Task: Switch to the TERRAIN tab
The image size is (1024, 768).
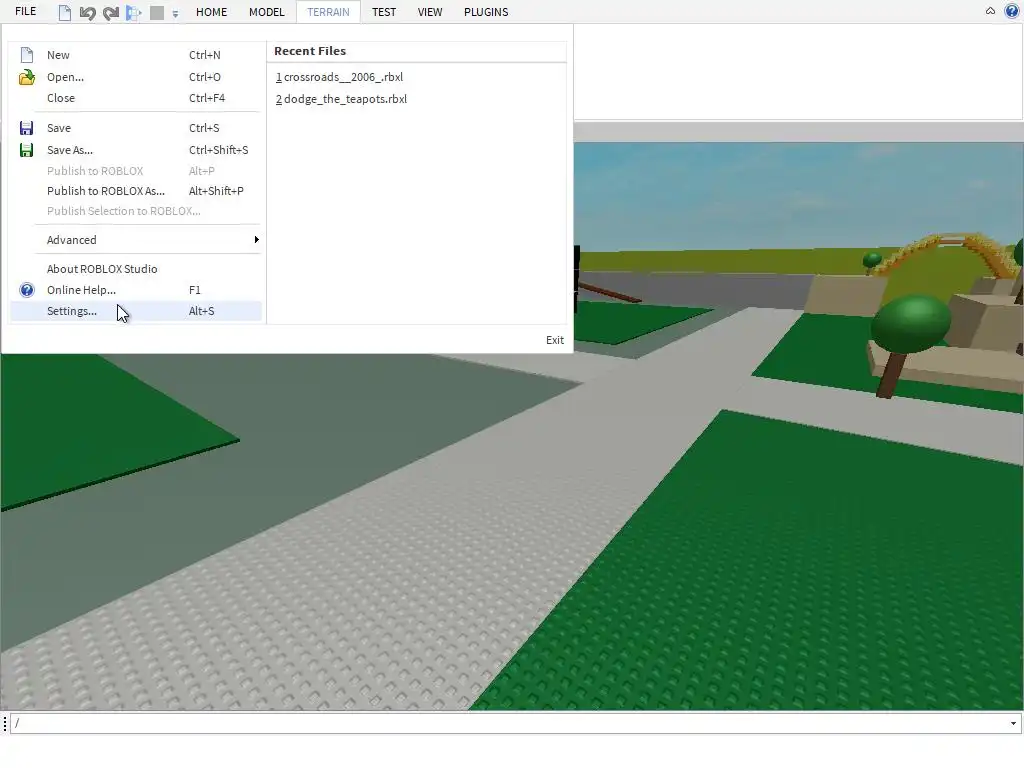Action: (x=328, y=12)
